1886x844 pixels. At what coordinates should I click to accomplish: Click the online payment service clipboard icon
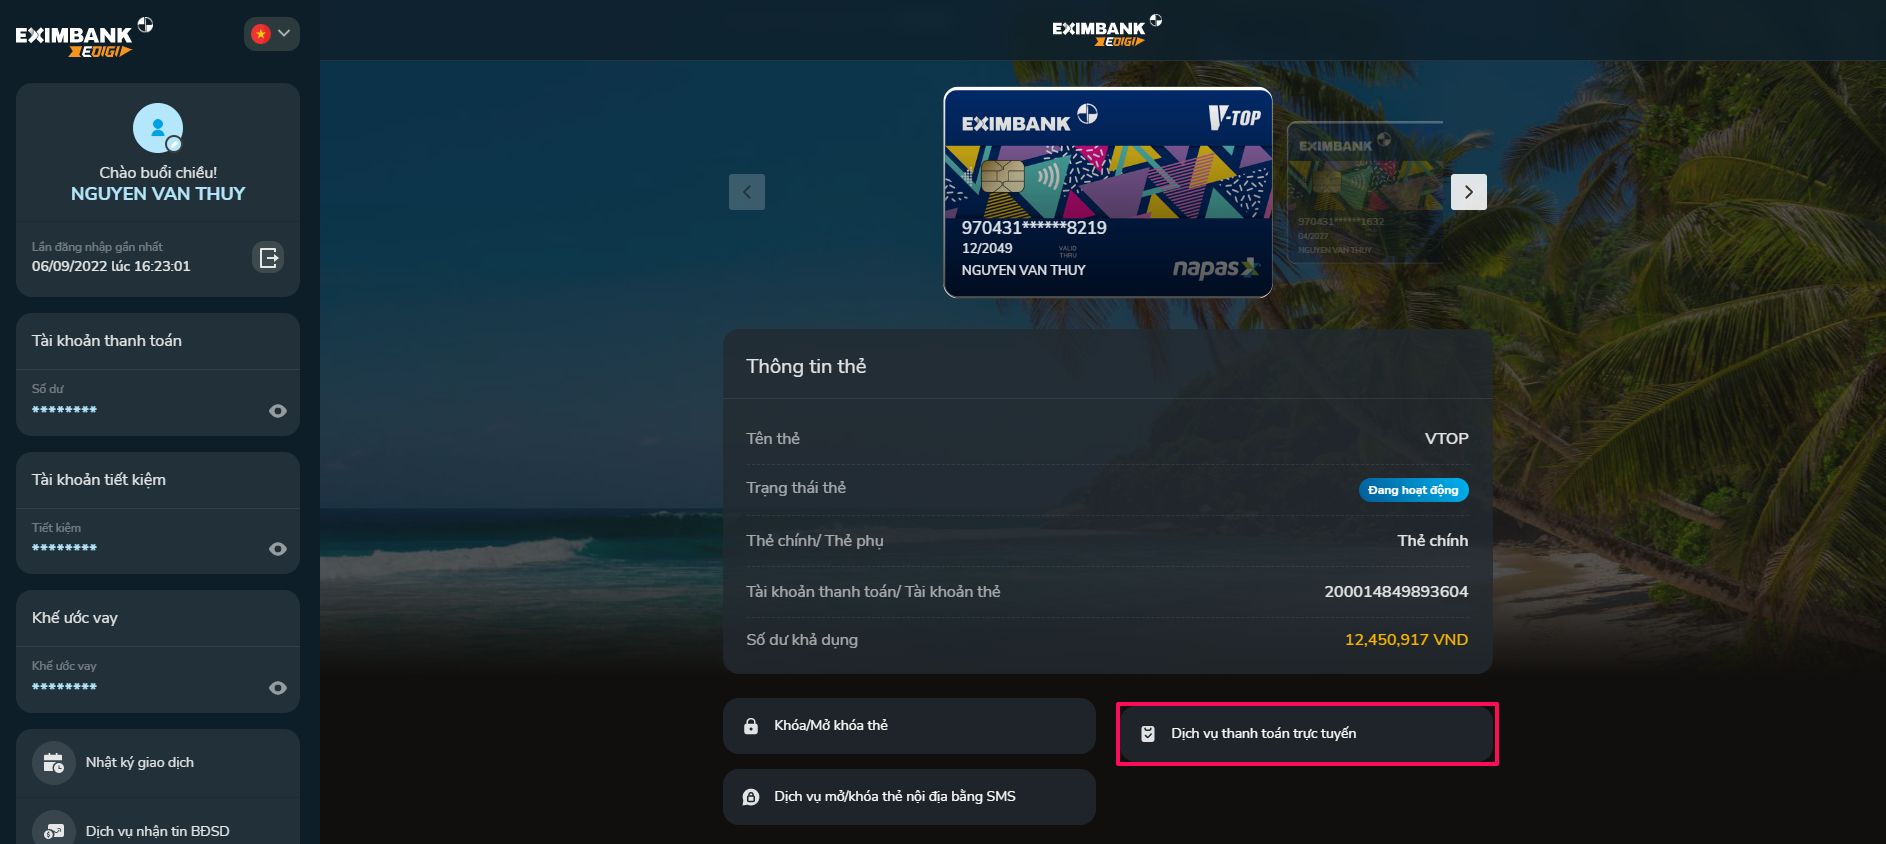1148,734
